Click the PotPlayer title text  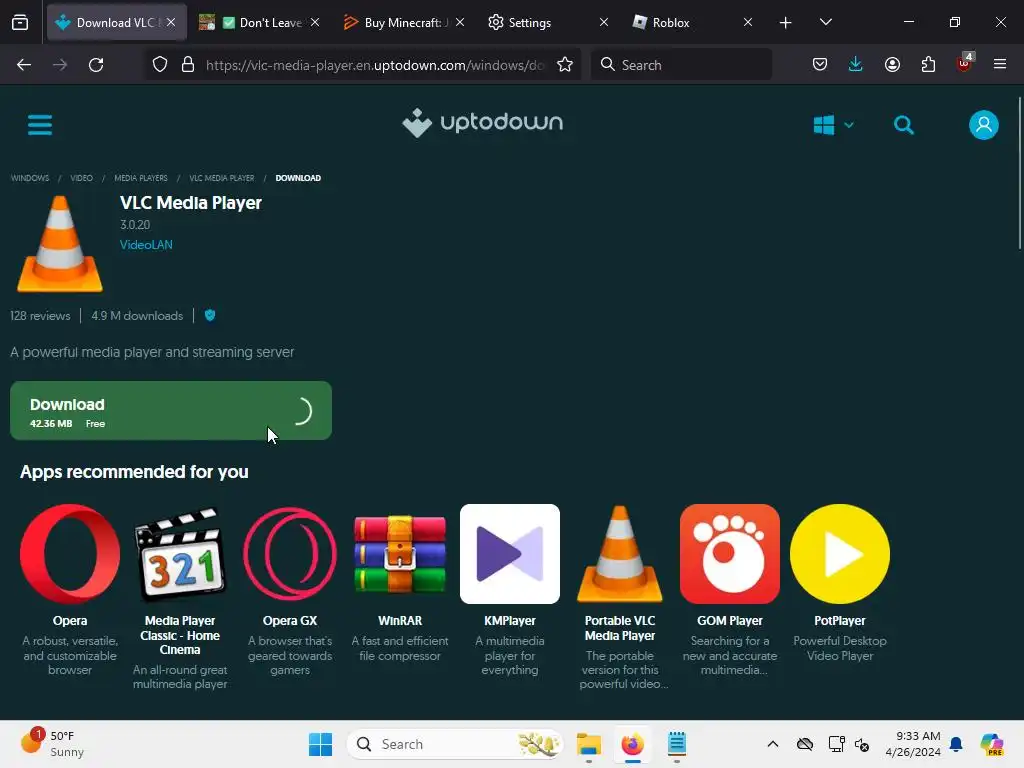click(x=840, y=621)
